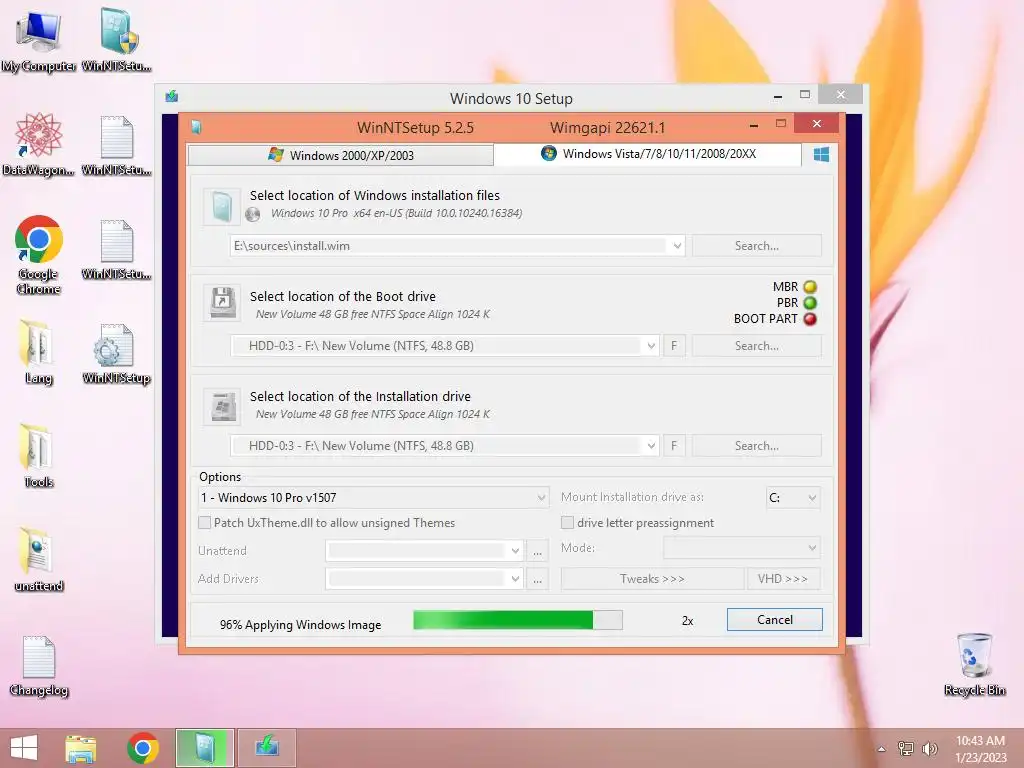This screenshot has height=768, width=1024.
Task: Select Windows 10 Setup taskbar button
Action: [266, 748]
